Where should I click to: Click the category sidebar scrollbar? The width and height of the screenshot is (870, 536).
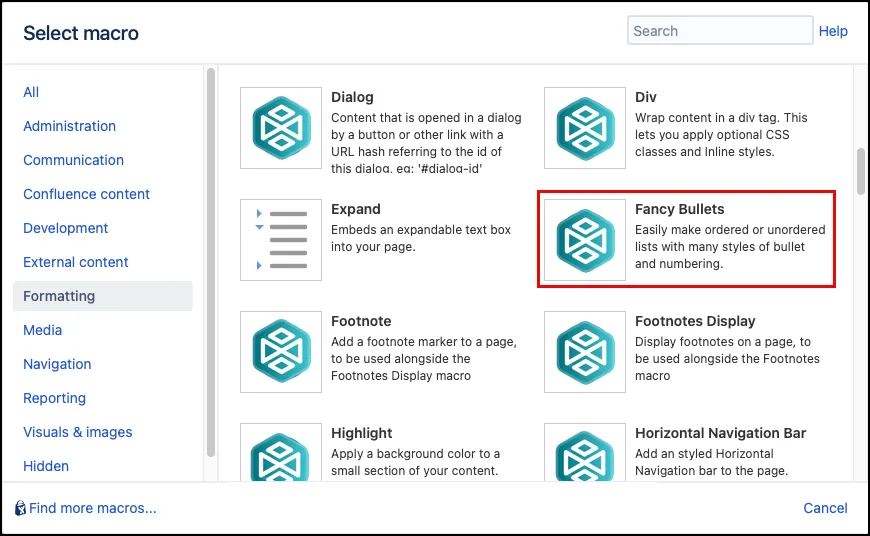point(211,262)
